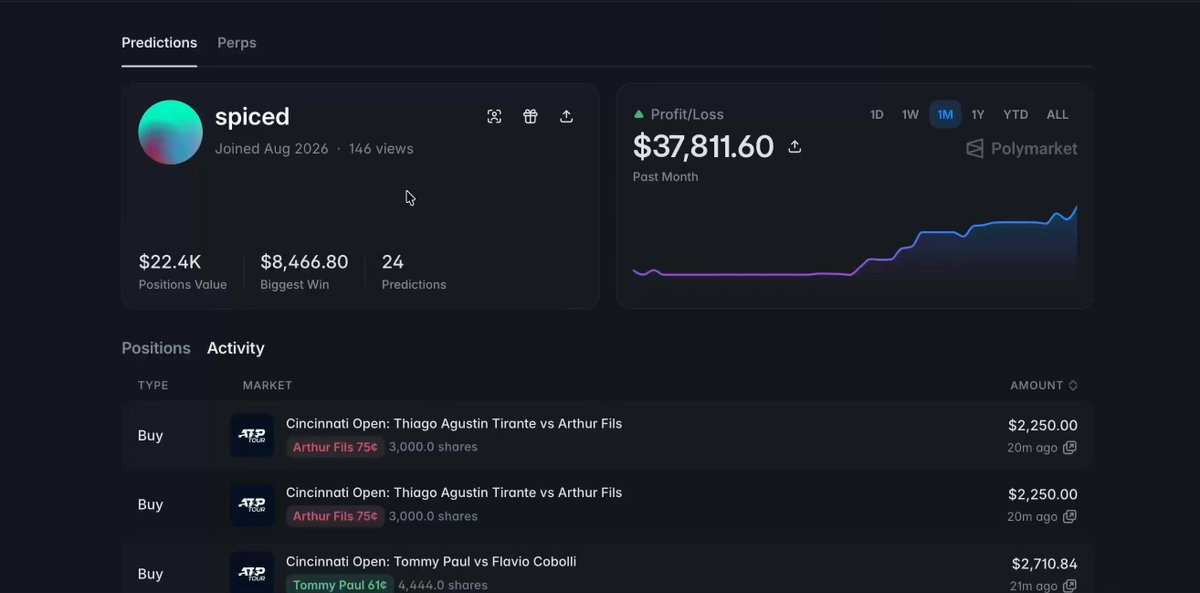Click the "$8,466.80" biggest win amount
The image size is (1200, 593).
[x=304, y=262]
